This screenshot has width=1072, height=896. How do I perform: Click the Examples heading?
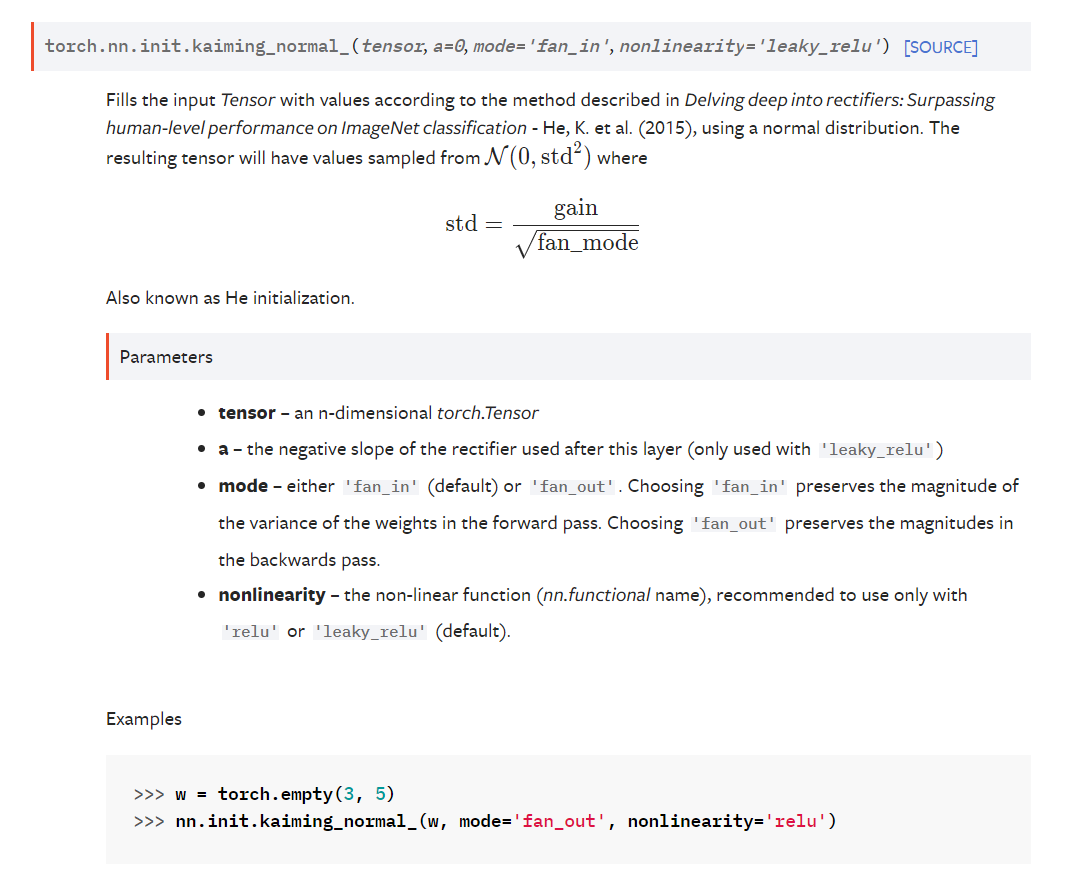(144, 719)
